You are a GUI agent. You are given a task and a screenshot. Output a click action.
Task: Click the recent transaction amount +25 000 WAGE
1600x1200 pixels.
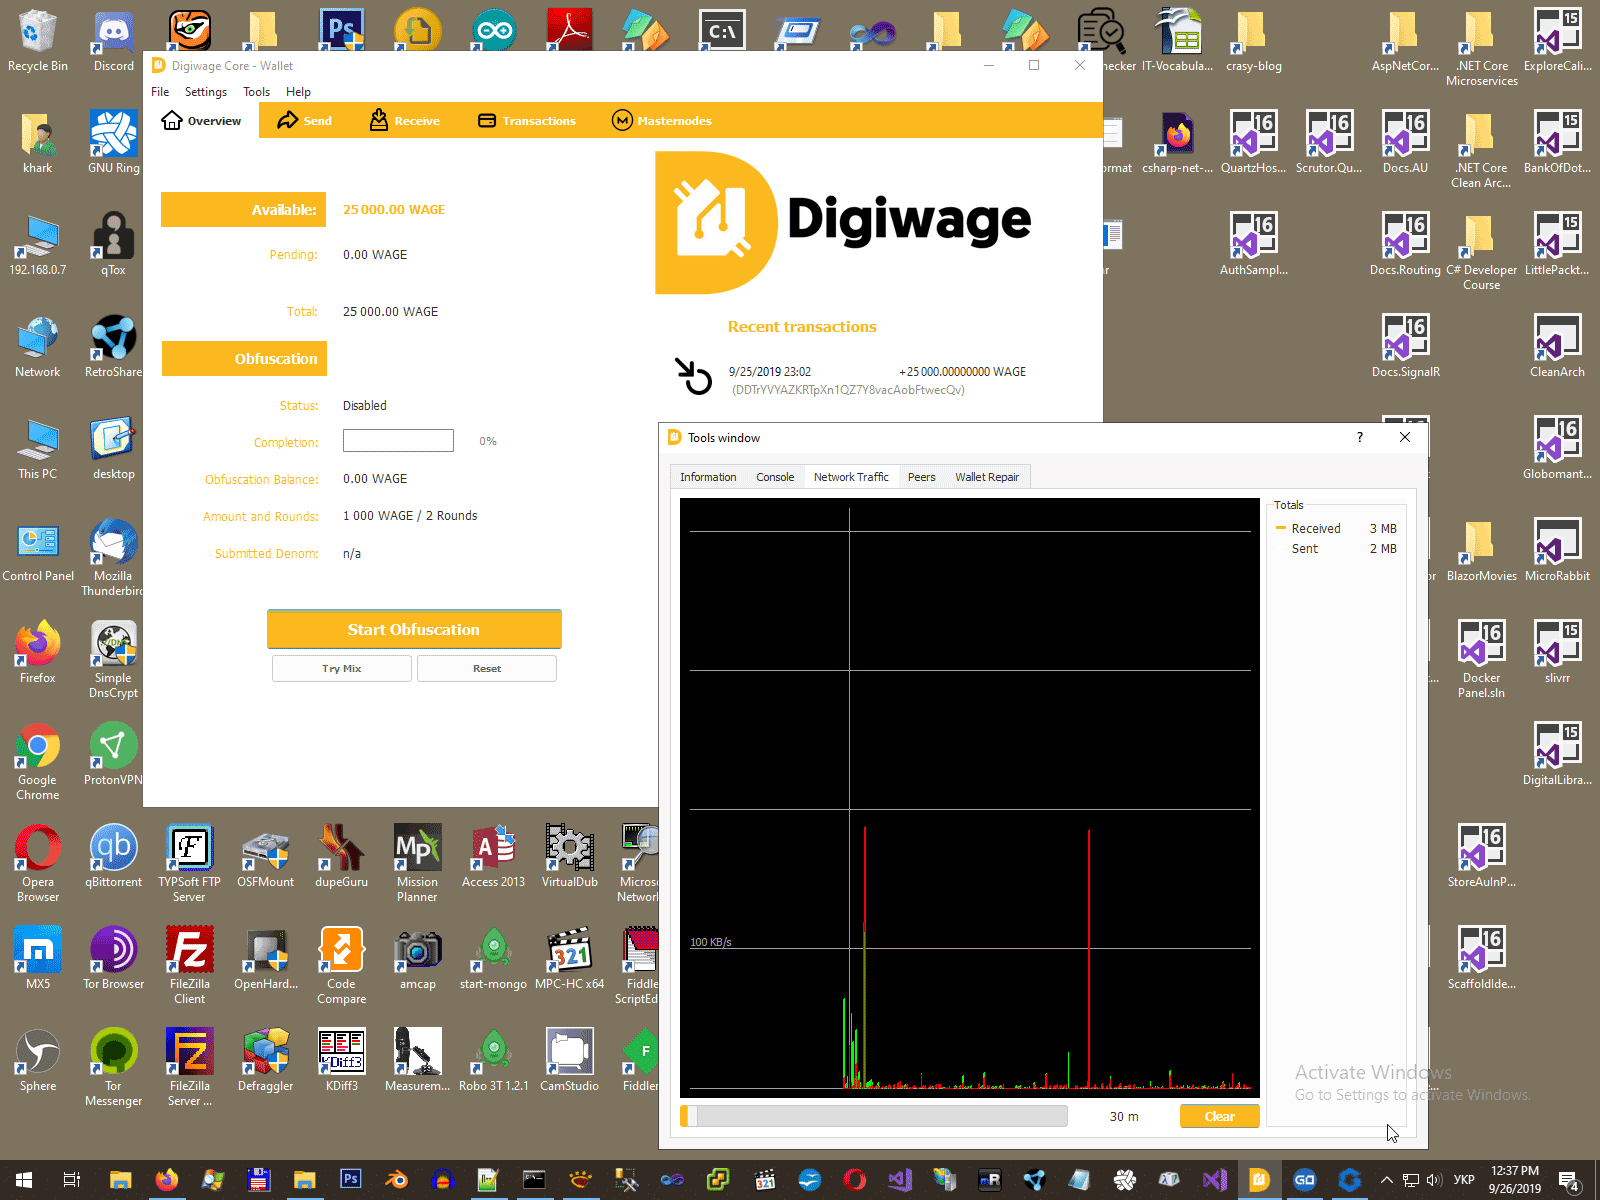tap(962, 372)
